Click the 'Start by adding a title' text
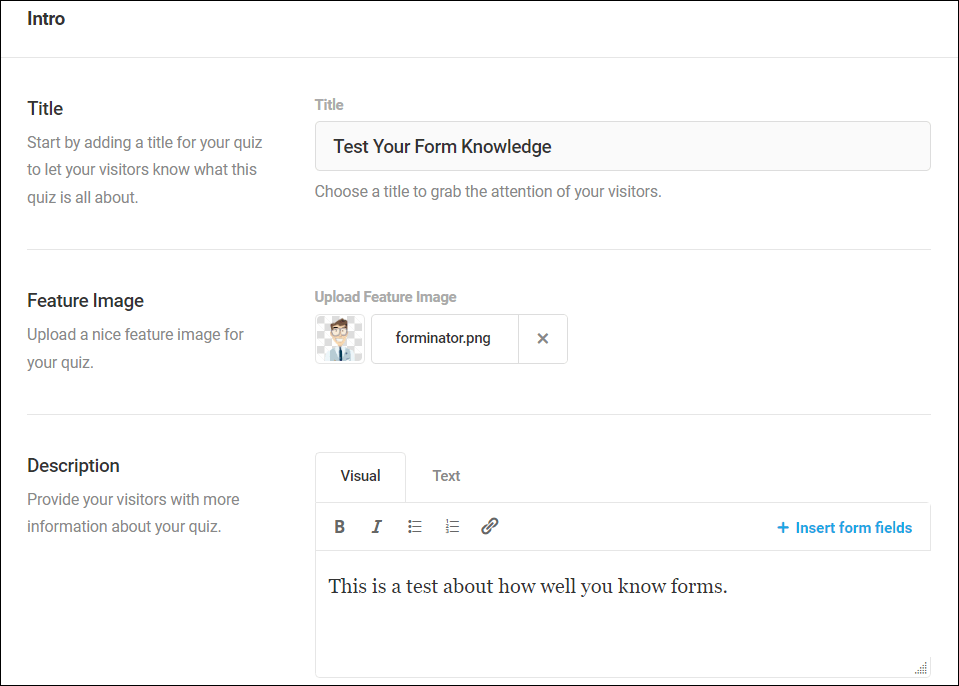This screenshot has height=686, width=959. [x=144, y=170]
